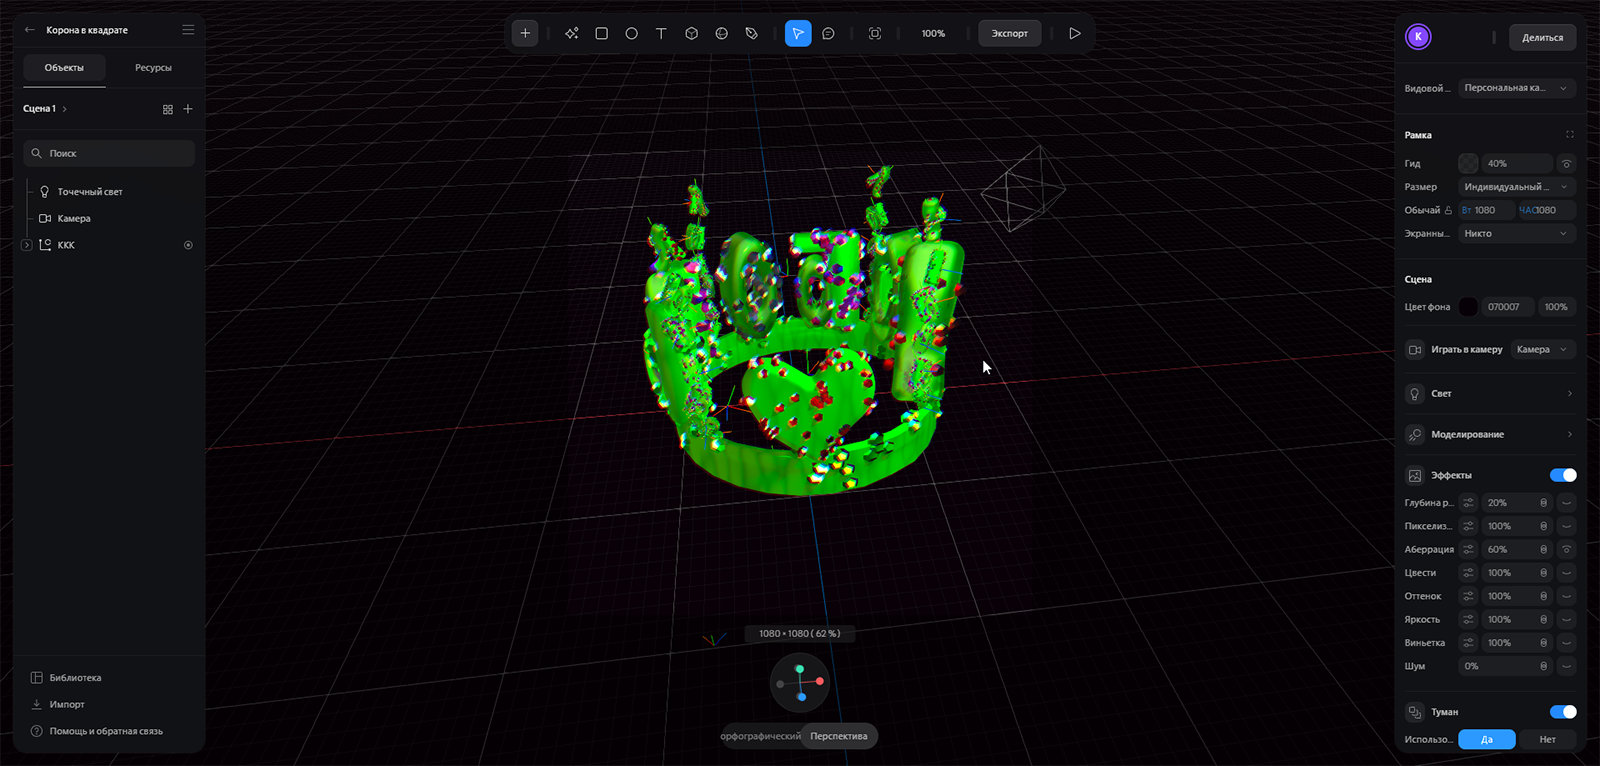Expand the ККК group in object tree
Image resolution: width=1600 pixels, height=766 pixels.
[27, 245]
